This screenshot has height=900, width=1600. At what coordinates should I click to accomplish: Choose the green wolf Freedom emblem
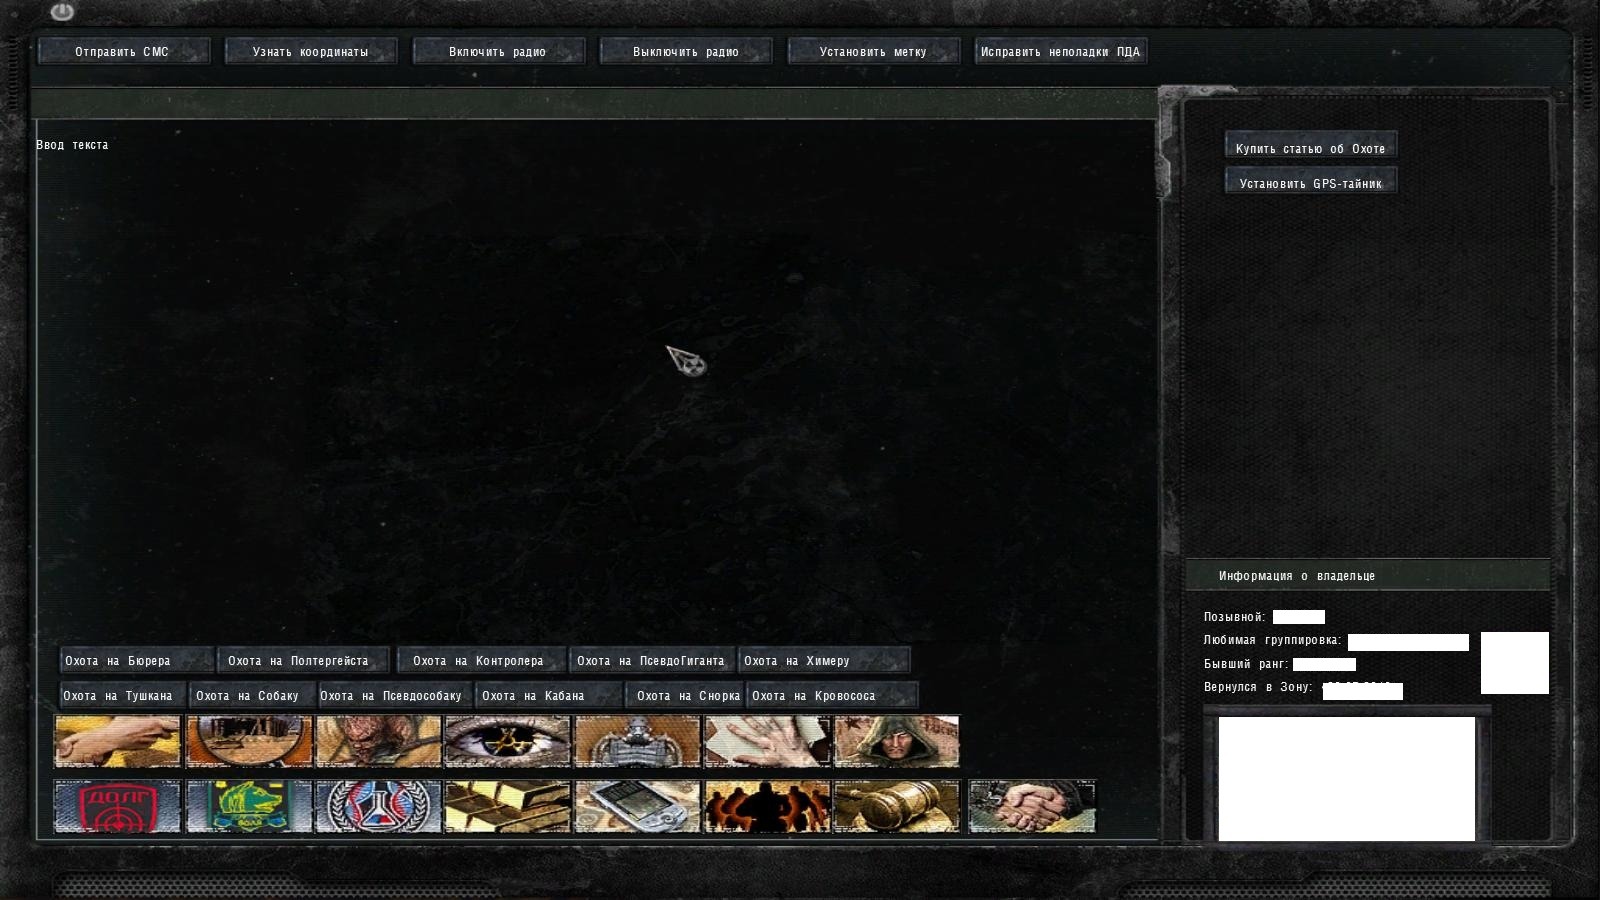click(x=249, y=806)
